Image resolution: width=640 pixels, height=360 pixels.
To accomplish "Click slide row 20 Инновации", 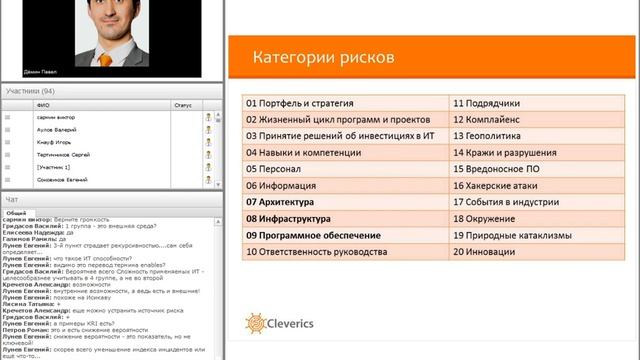I will 537,252.
